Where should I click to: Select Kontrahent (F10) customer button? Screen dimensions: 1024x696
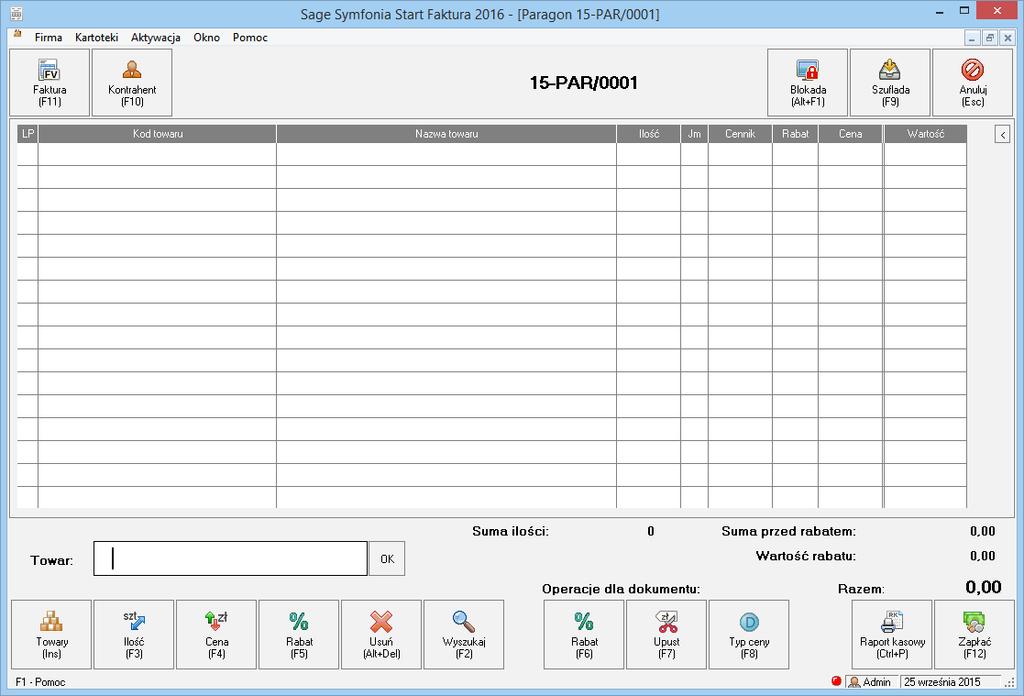coord(132,83)
